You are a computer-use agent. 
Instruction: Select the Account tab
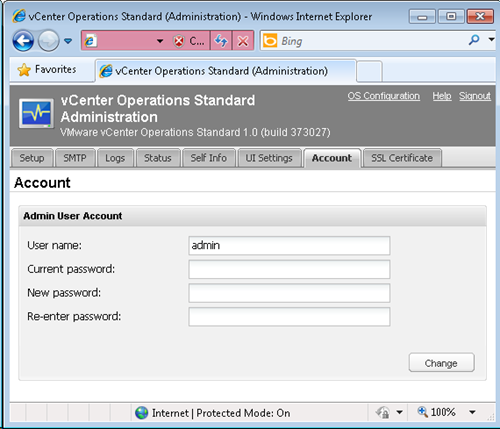click(x=332, y=158)
